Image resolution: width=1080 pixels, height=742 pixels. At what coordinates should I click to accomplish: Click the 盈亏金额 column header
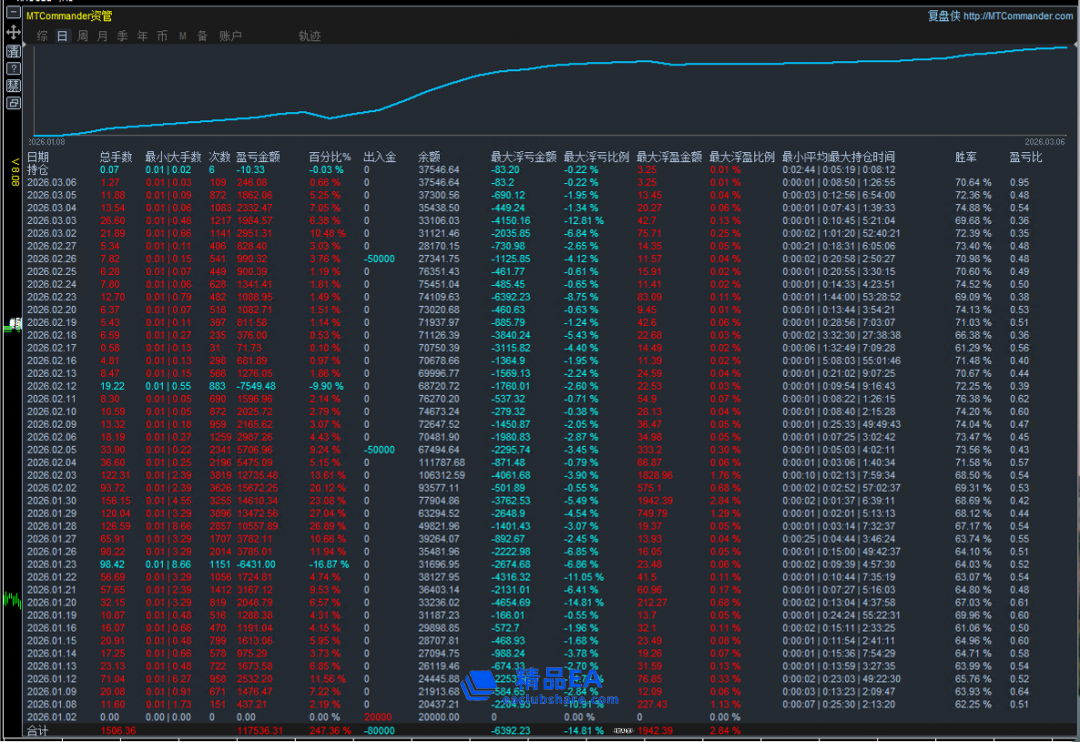coord(257,157)
